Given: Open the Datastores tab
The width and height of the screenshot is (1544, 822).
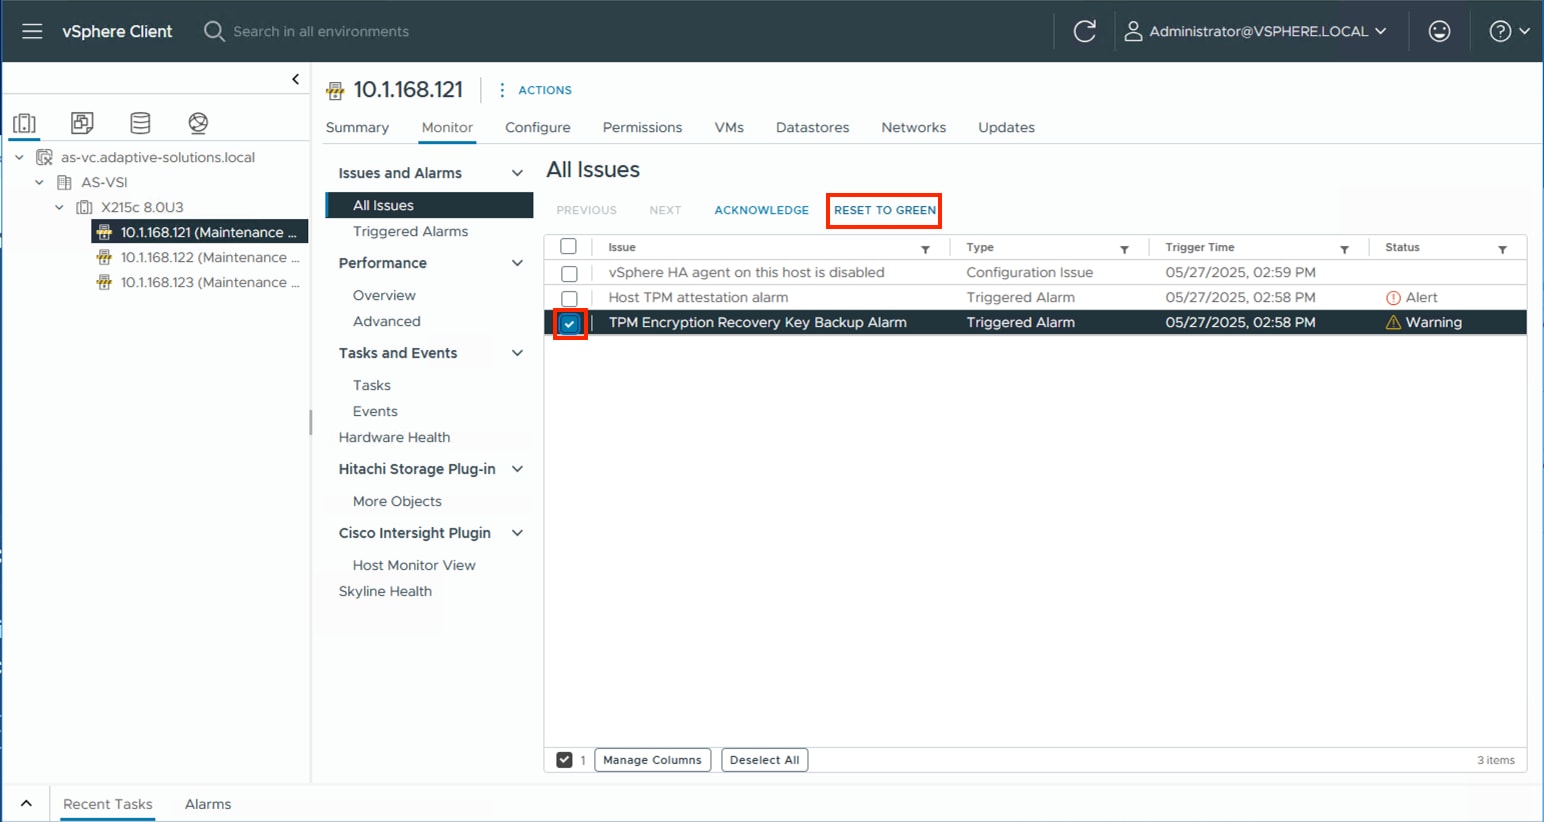Looking at the screenshot, I should coord(812,127).
